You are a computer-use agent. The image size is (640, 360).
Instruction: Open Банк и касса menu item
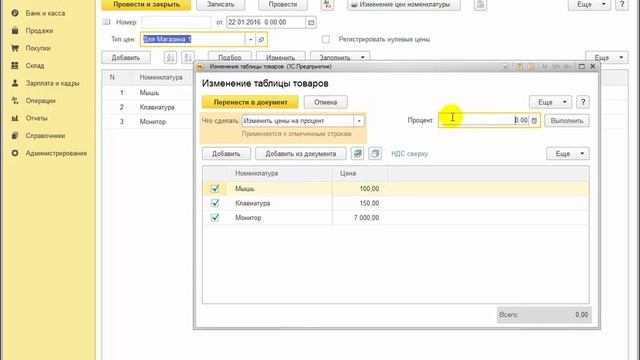click(45, 13)
